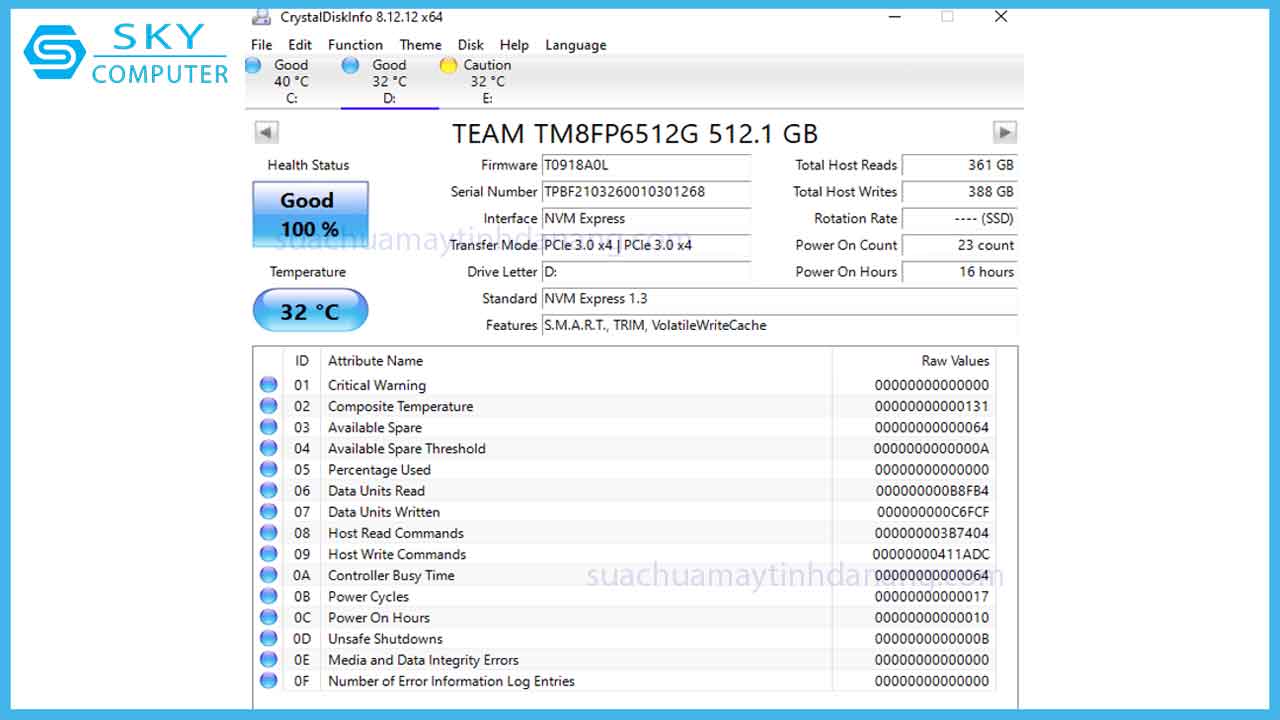Open the Theme menu
Viewport: 1280px width, 720px height.
pos(421,45)
